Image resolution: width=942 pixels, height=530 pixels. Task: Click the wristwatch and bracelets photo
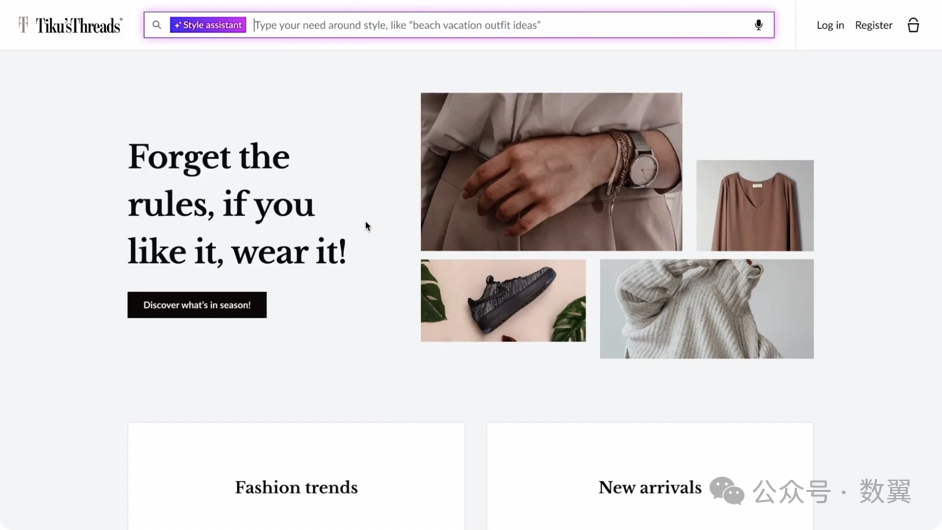(x=551, y=171)
